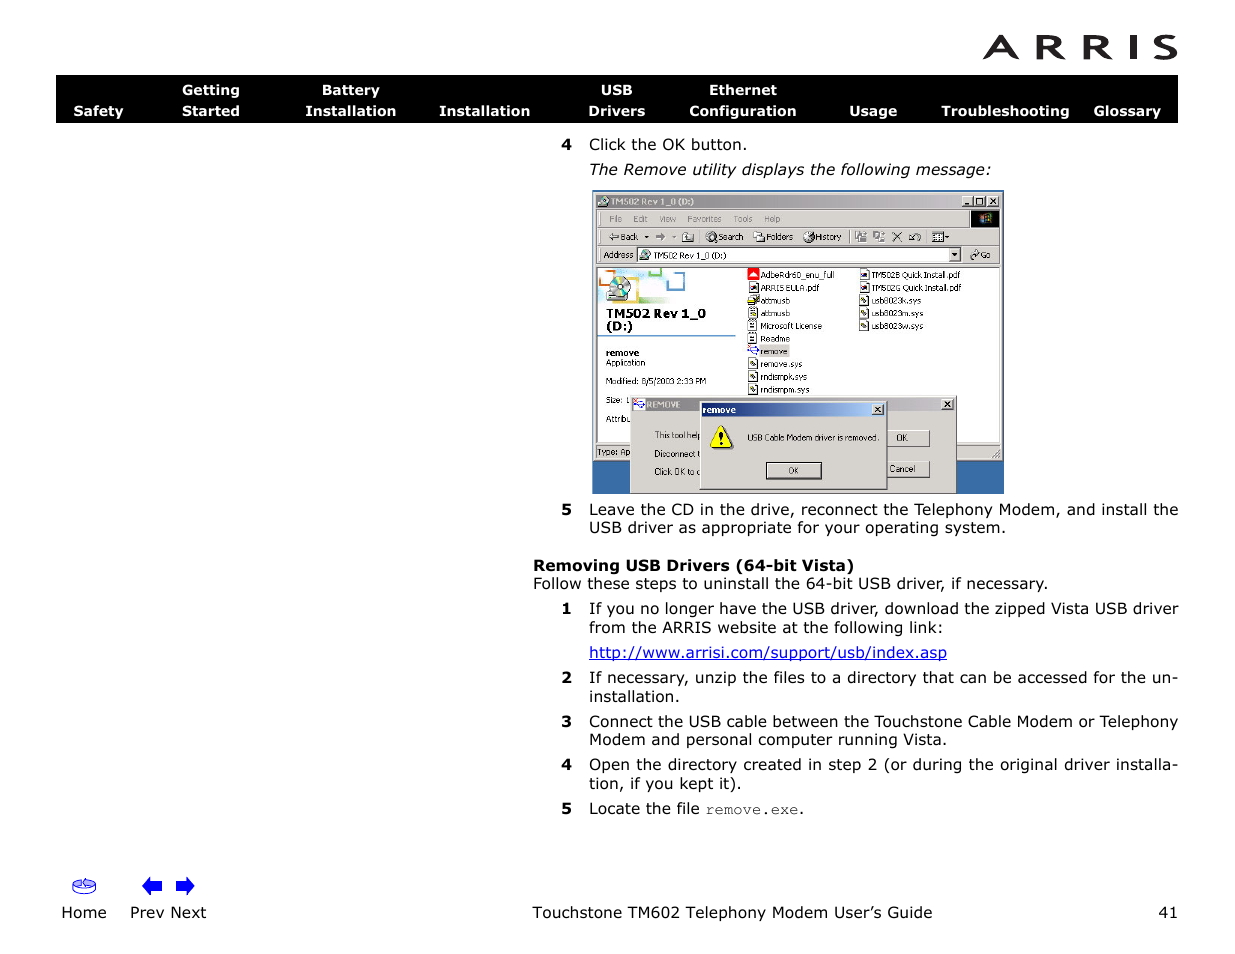Click the Windows logo throbber in Explorer

tap(985, 218)
